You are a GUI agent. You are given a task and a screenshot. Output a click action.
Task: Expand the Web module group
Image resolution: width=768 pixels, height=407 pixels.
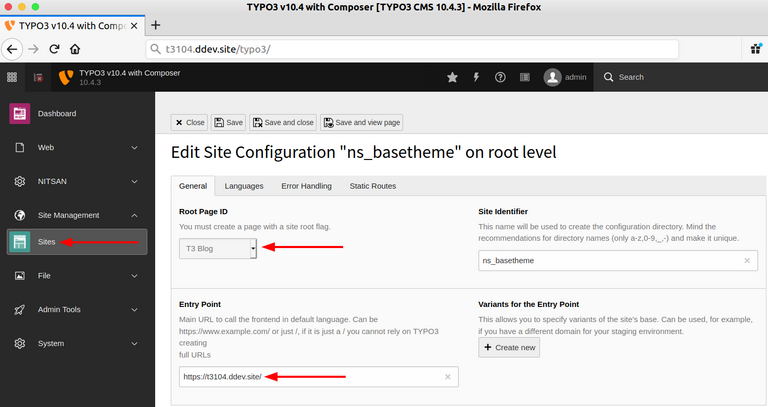134,147
